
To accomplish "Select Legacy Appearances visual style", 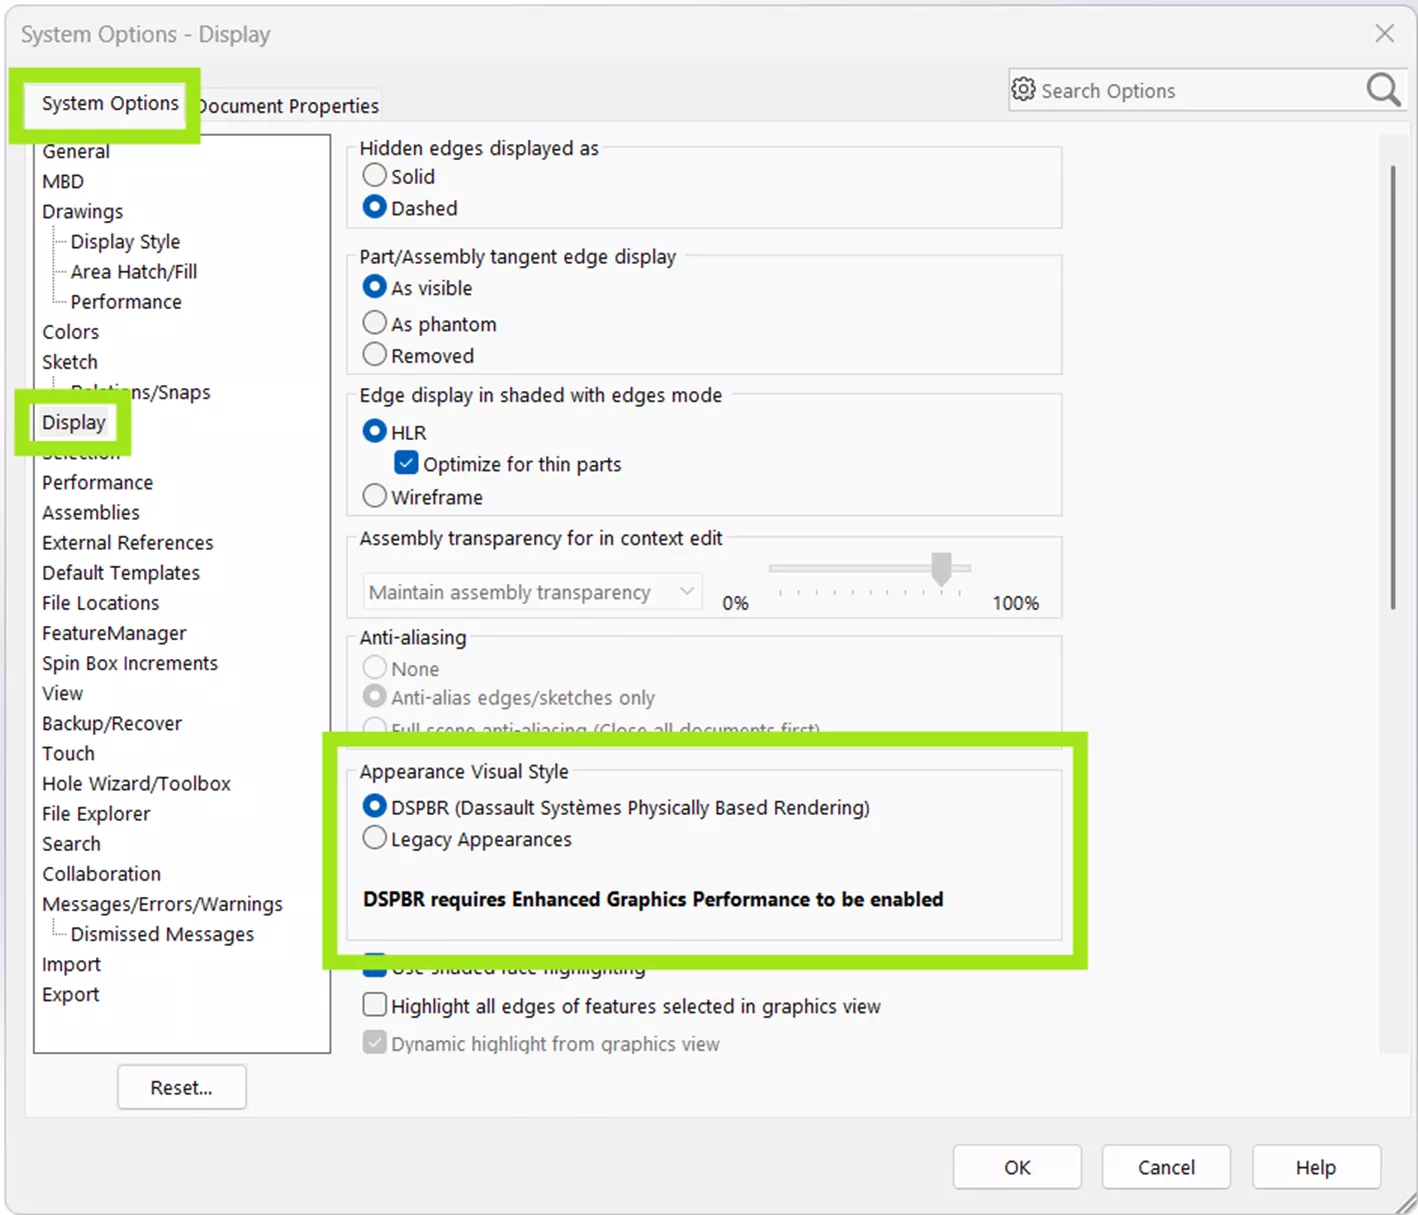I will point(373,838).
